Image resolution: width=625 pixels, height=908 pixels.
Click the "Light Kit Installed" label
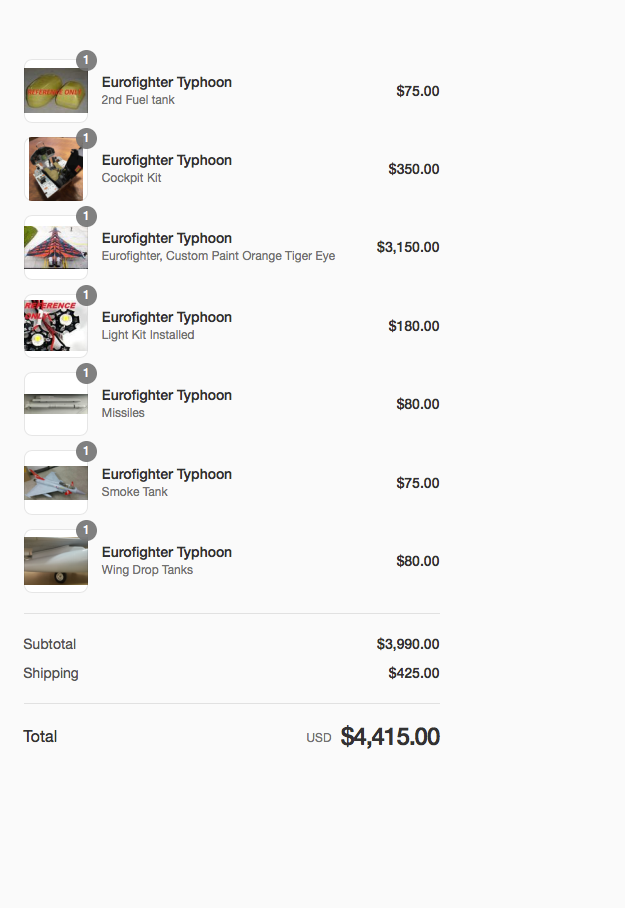pos(148,335)
